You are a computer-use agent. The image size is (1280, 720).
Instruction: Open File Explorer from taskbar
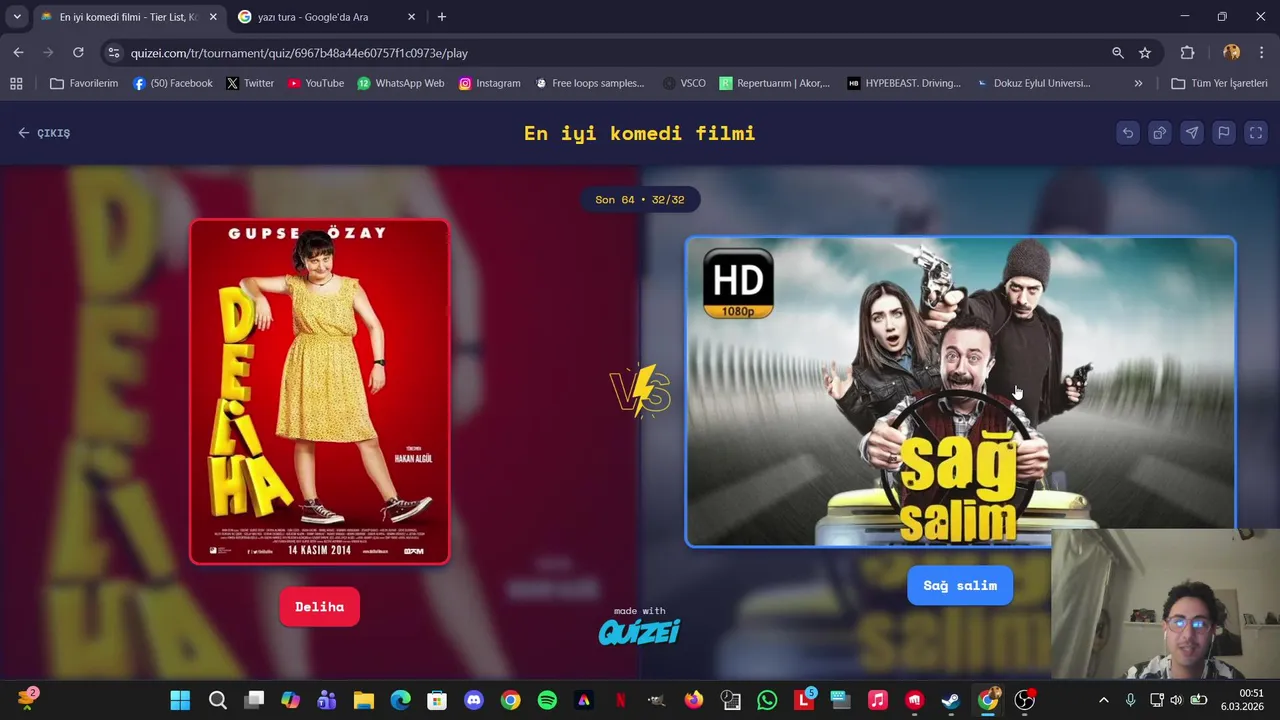pyautogui.click(x=364, y=700)
